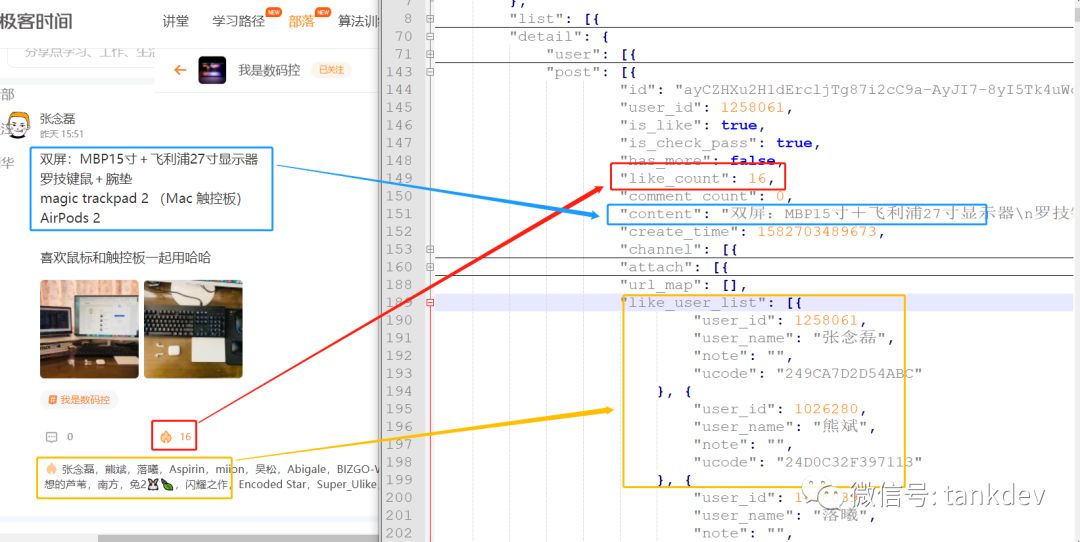1080x542 pixels.
Task: Open the 算法训练 navigation tab
Action: coord(358,21)
